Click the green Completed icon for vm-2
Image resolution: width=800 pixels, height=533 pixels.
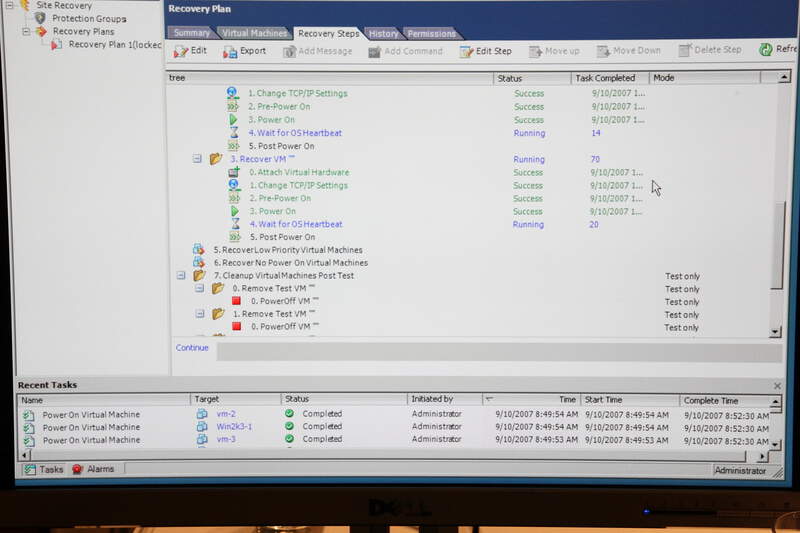289,414
